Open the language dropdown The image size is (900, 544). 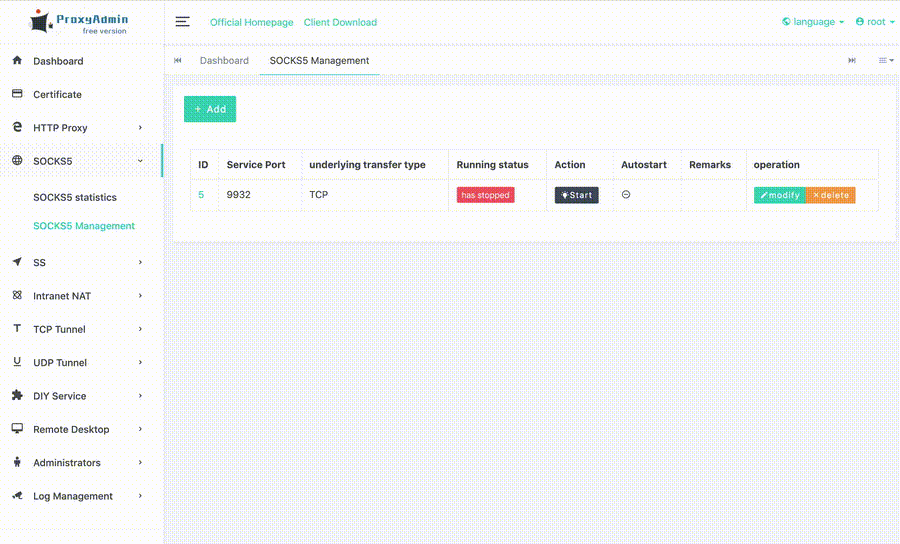(813, 22)
